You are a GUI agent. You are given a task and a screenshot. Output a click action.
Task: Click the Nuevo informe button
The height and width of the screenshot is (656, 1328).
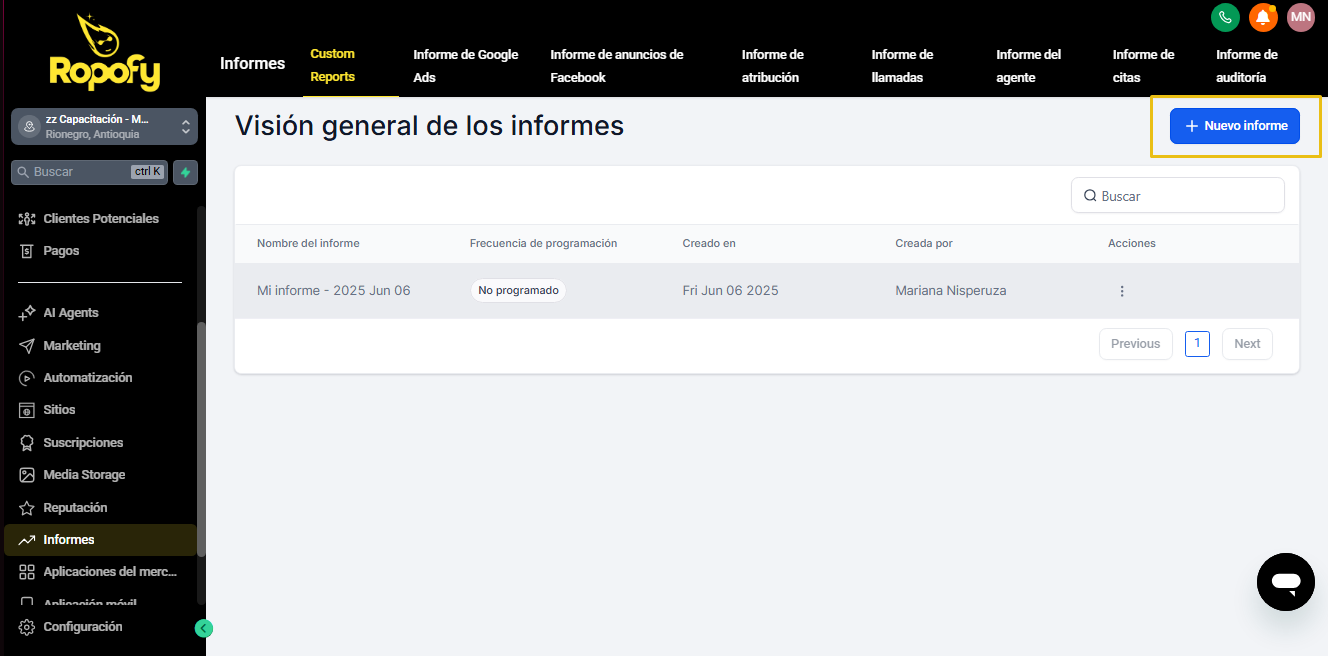click(1235, 126)
